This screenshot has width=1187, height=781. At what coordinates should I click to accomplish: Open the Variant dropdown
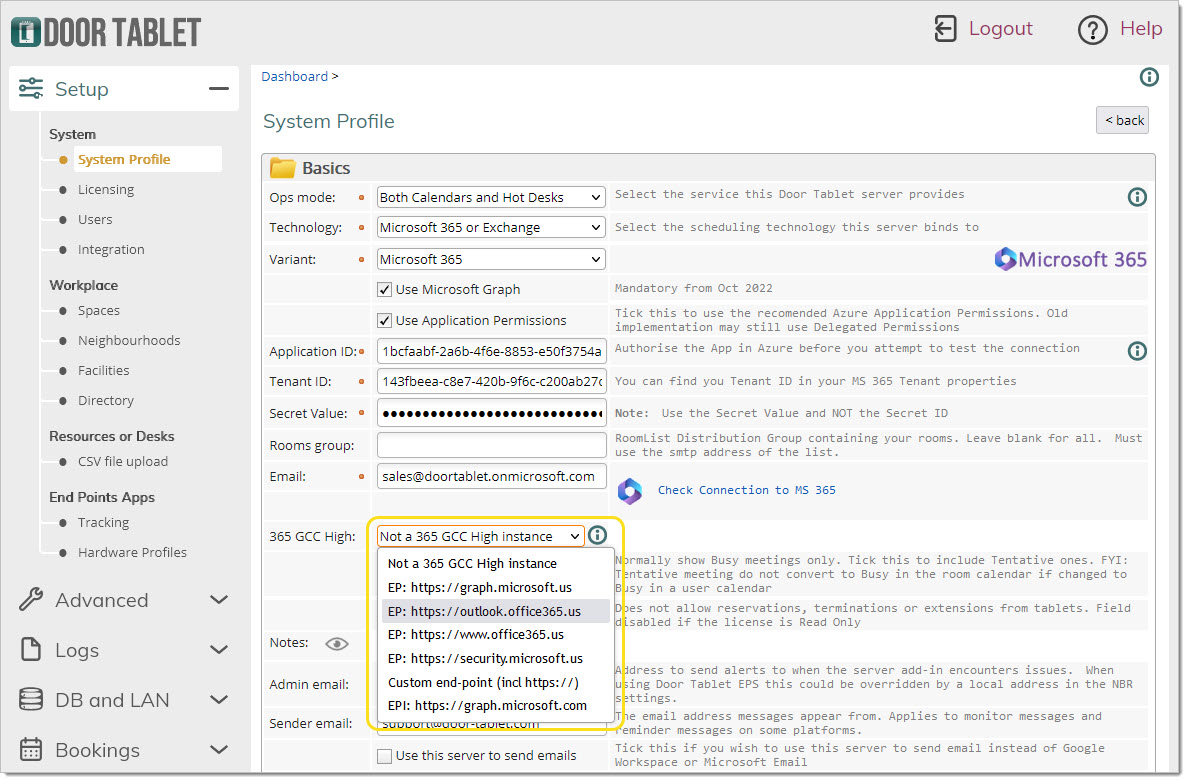[x=491, y=259]
